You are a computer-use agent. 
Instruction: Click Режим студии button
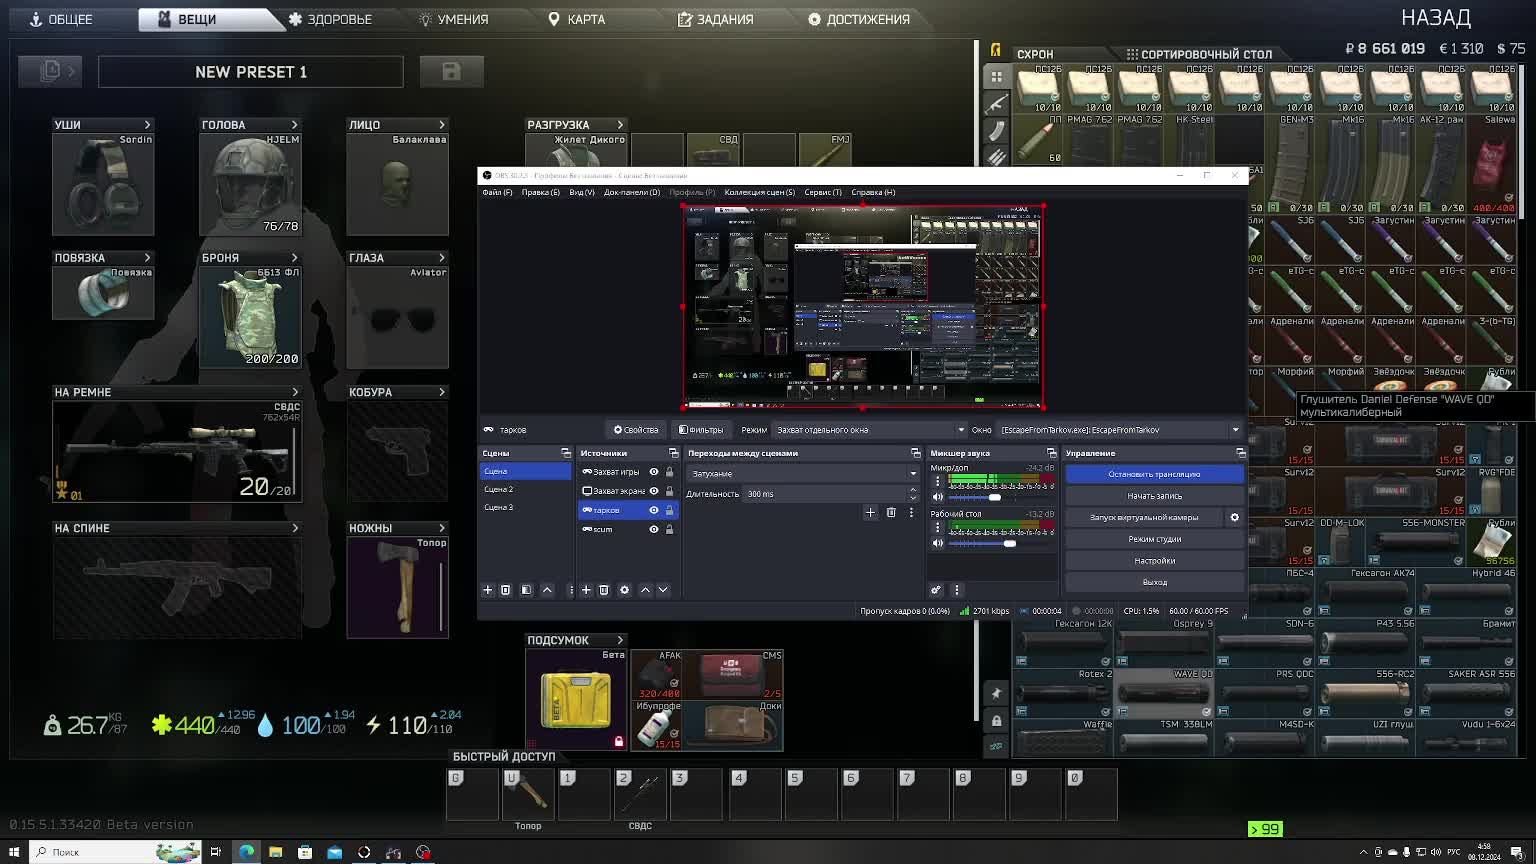[1154, 539]
